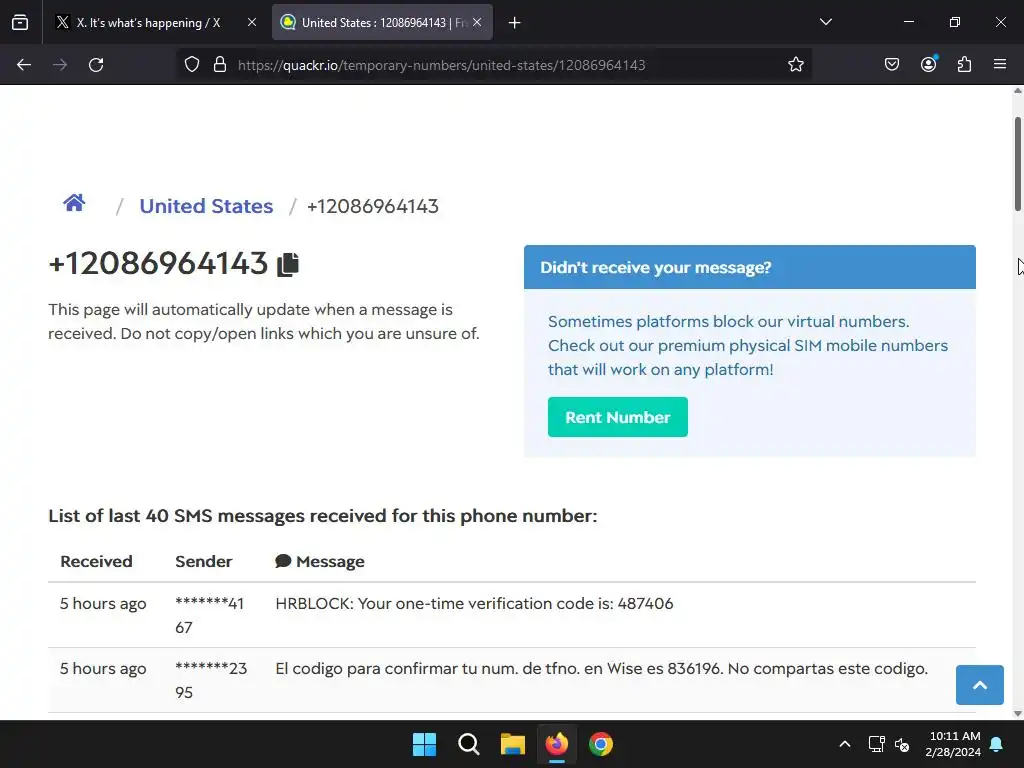
Task: Open the extensions puzzle icon
Action: coord(965,65)
